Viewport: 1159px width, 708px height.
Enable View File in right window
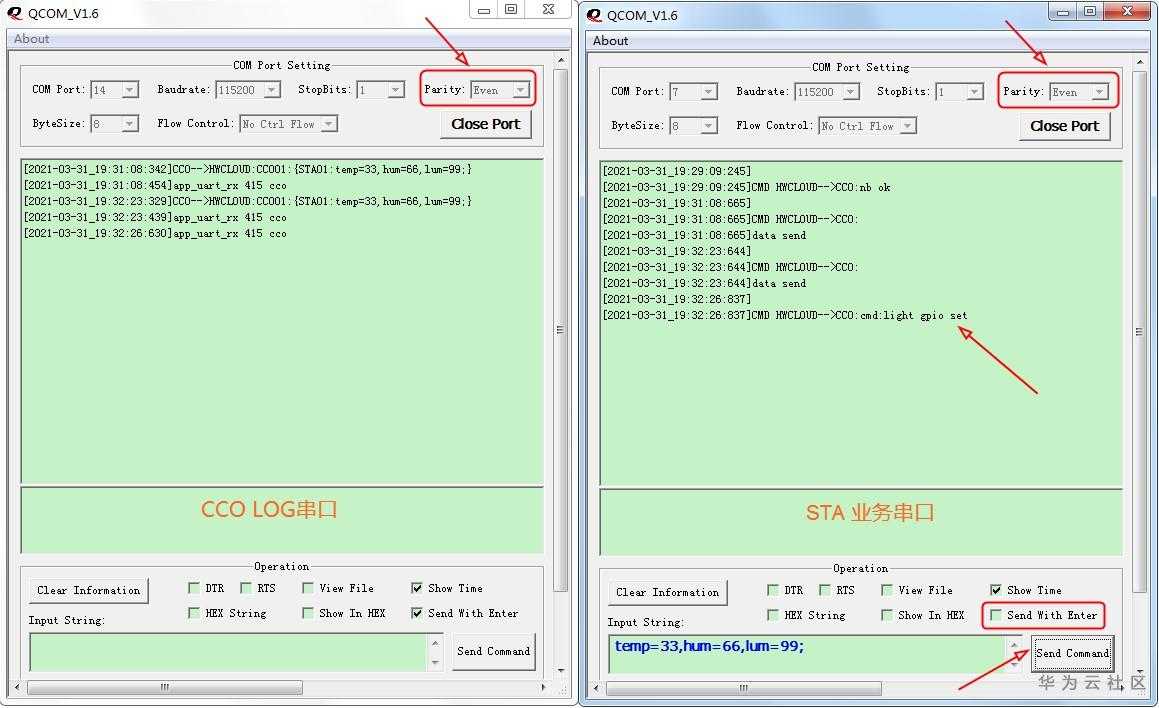pyautogui.click(x=886, y=590)
